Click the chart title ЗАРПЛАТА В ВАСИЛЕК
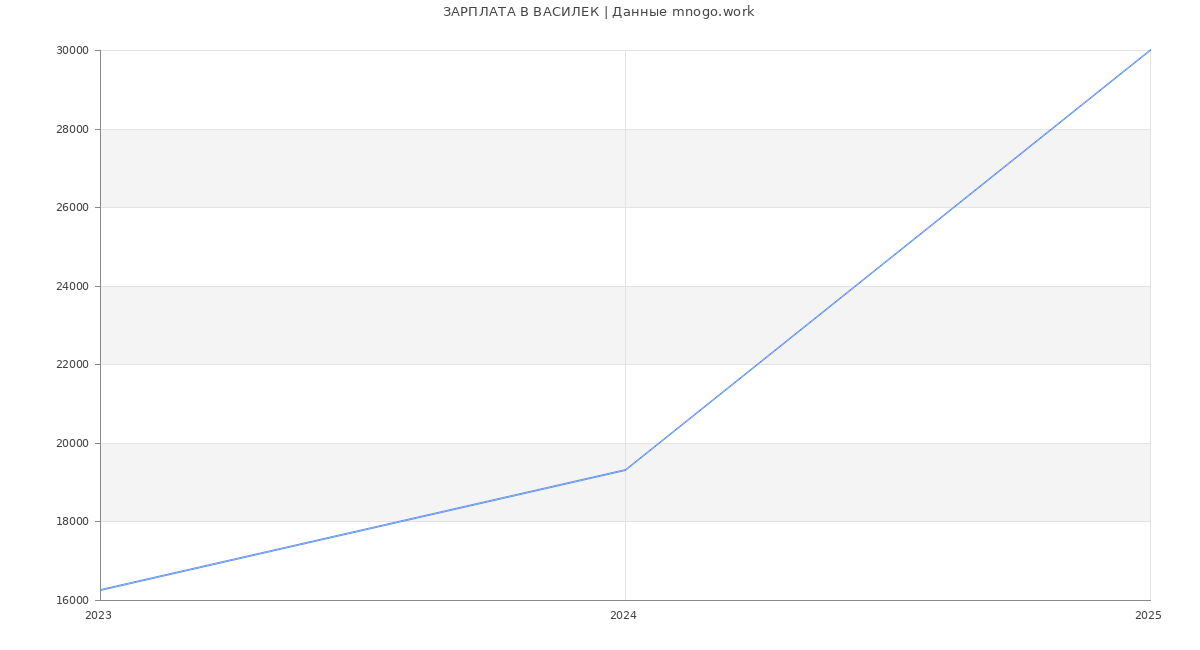Image resolution: width=1200 pixels, height=650 pixels. click(598, 12)
